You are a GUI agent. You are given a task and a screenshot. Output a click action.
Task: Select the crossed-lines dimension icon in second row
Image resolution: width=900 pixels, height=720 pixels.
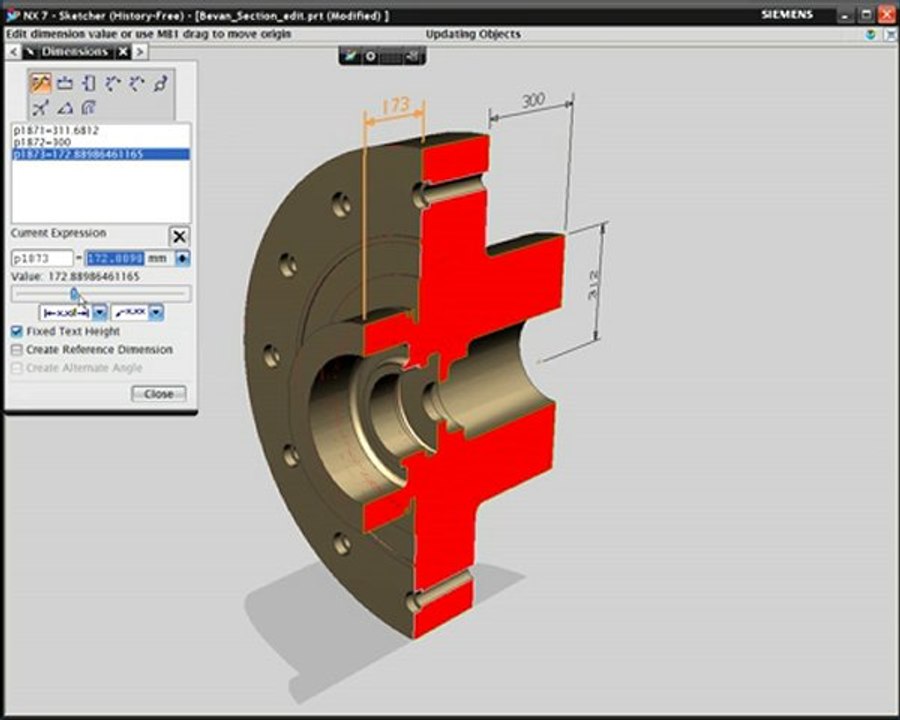[41, 107]
